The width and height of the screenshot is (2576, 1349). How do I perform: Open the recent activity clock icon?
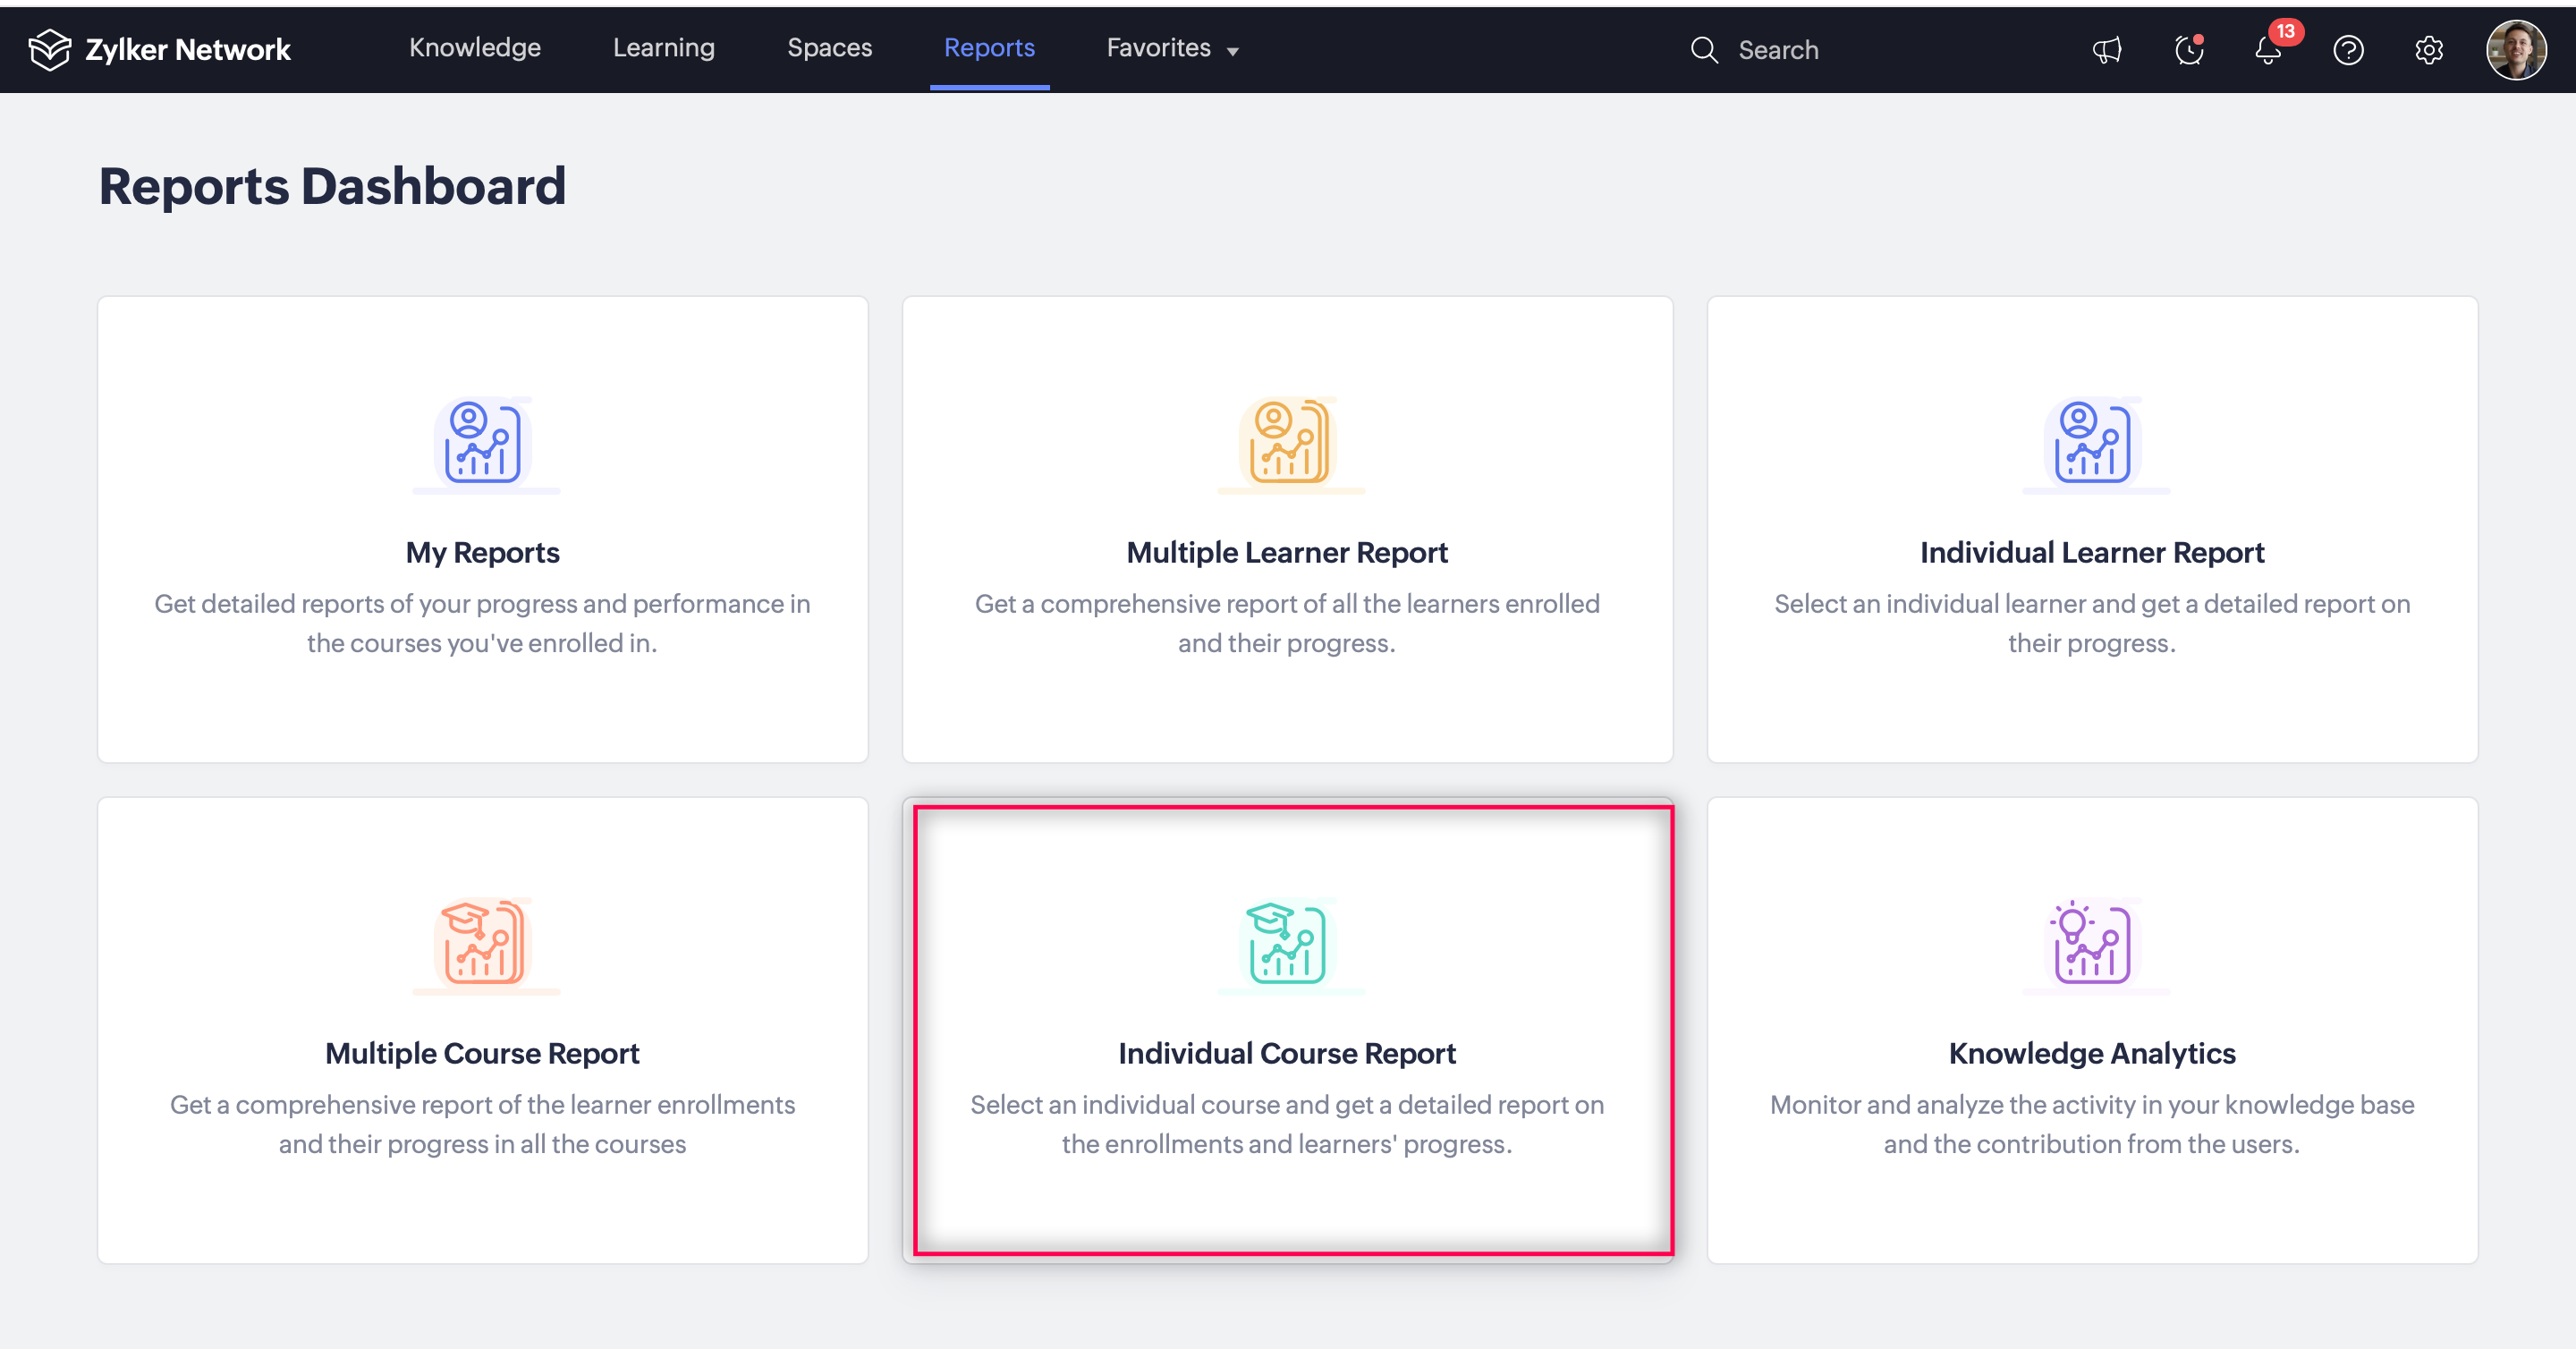click(2188, 50)
